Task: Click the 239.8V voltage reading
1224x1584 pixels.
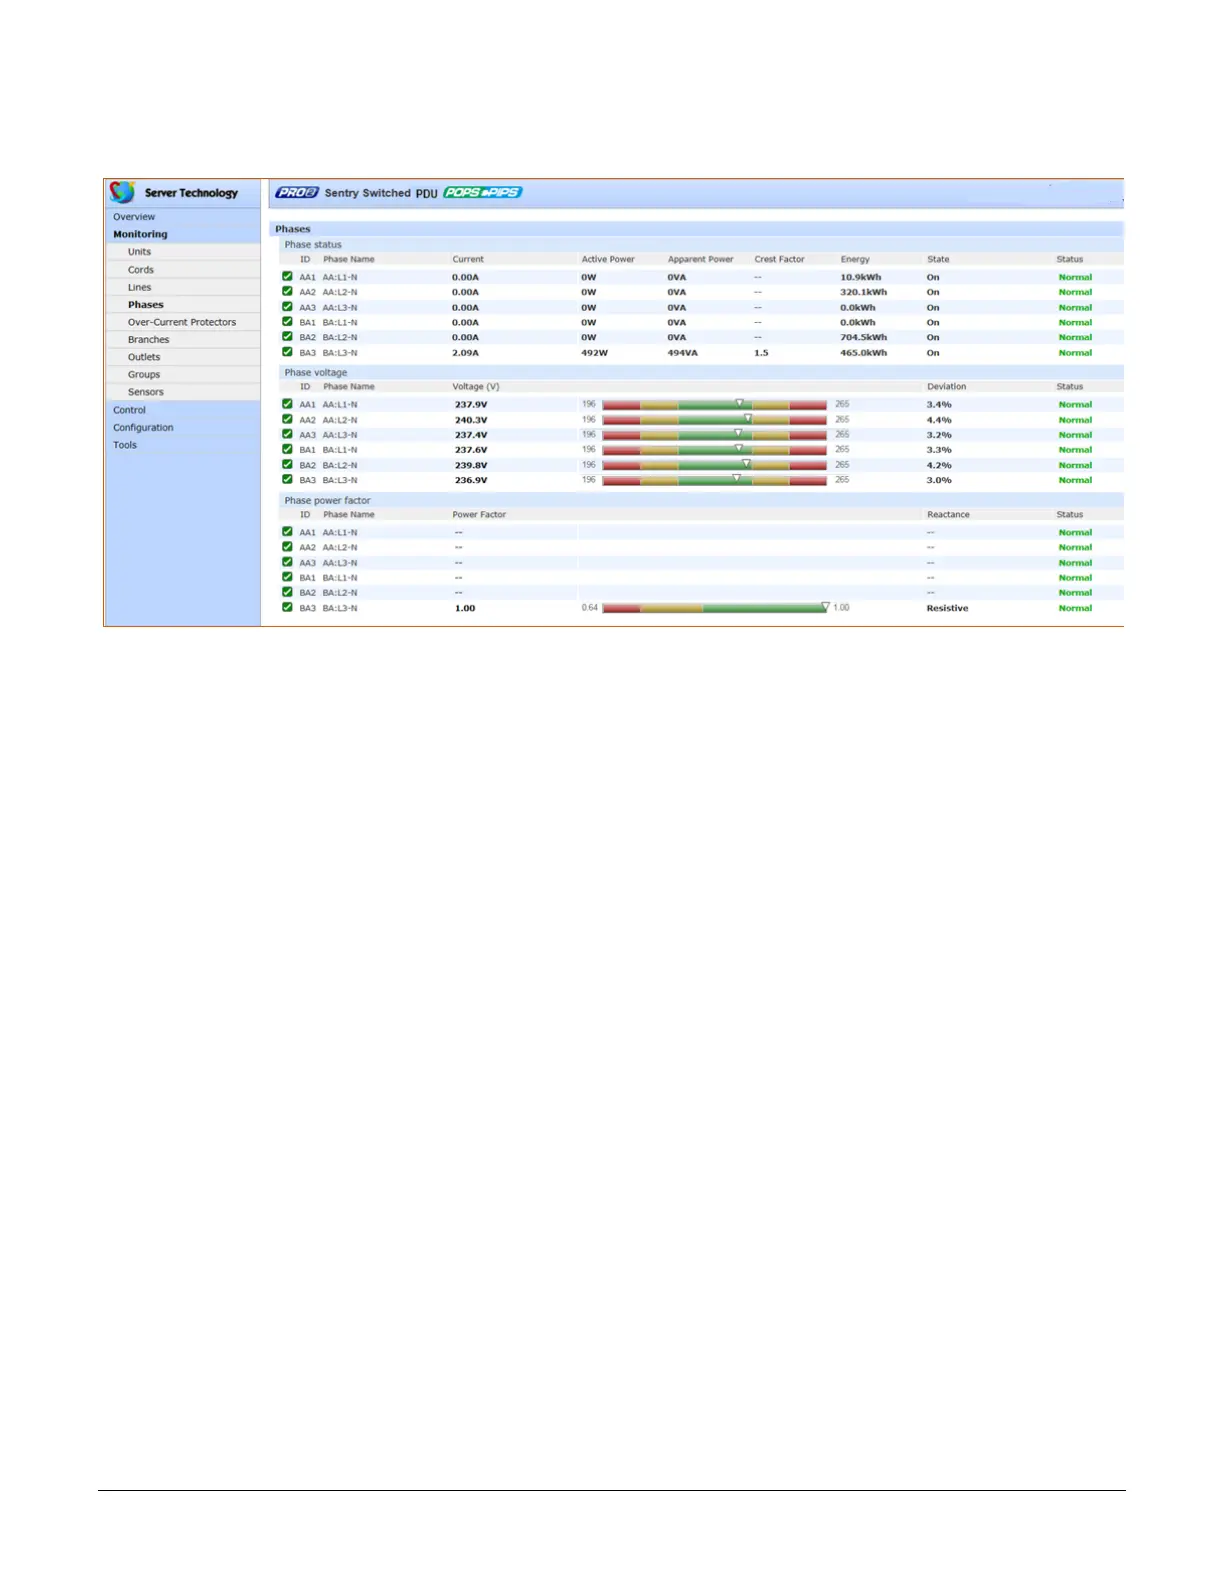Action: click(x=471, y=465)
